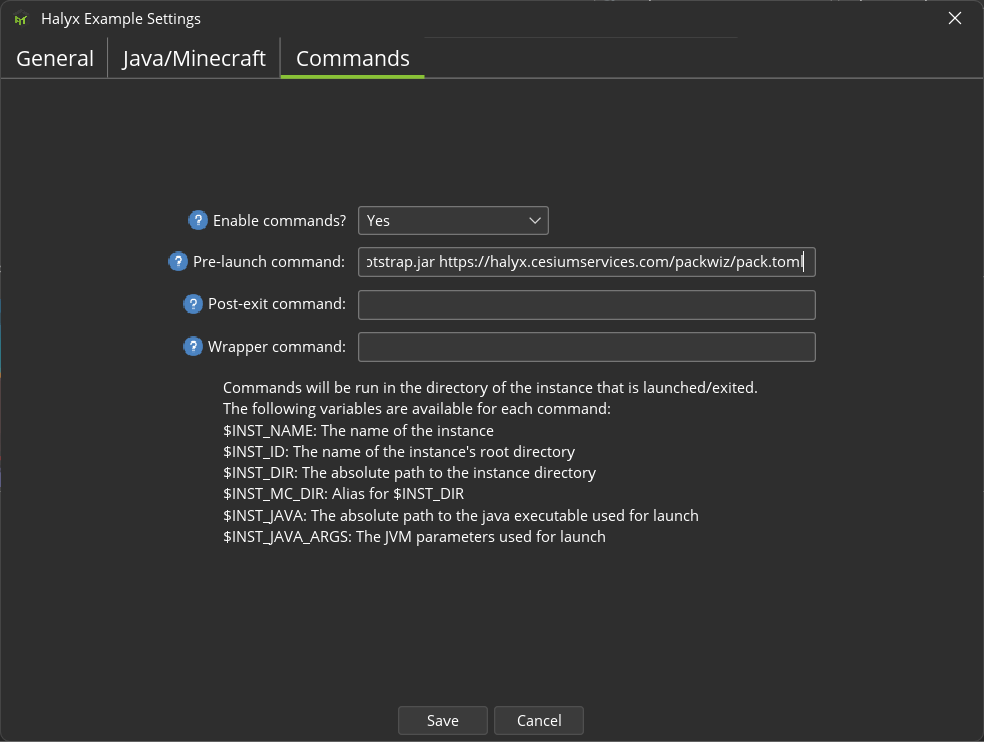Click the "Wrapper command:" label

[x=277, y=346]
